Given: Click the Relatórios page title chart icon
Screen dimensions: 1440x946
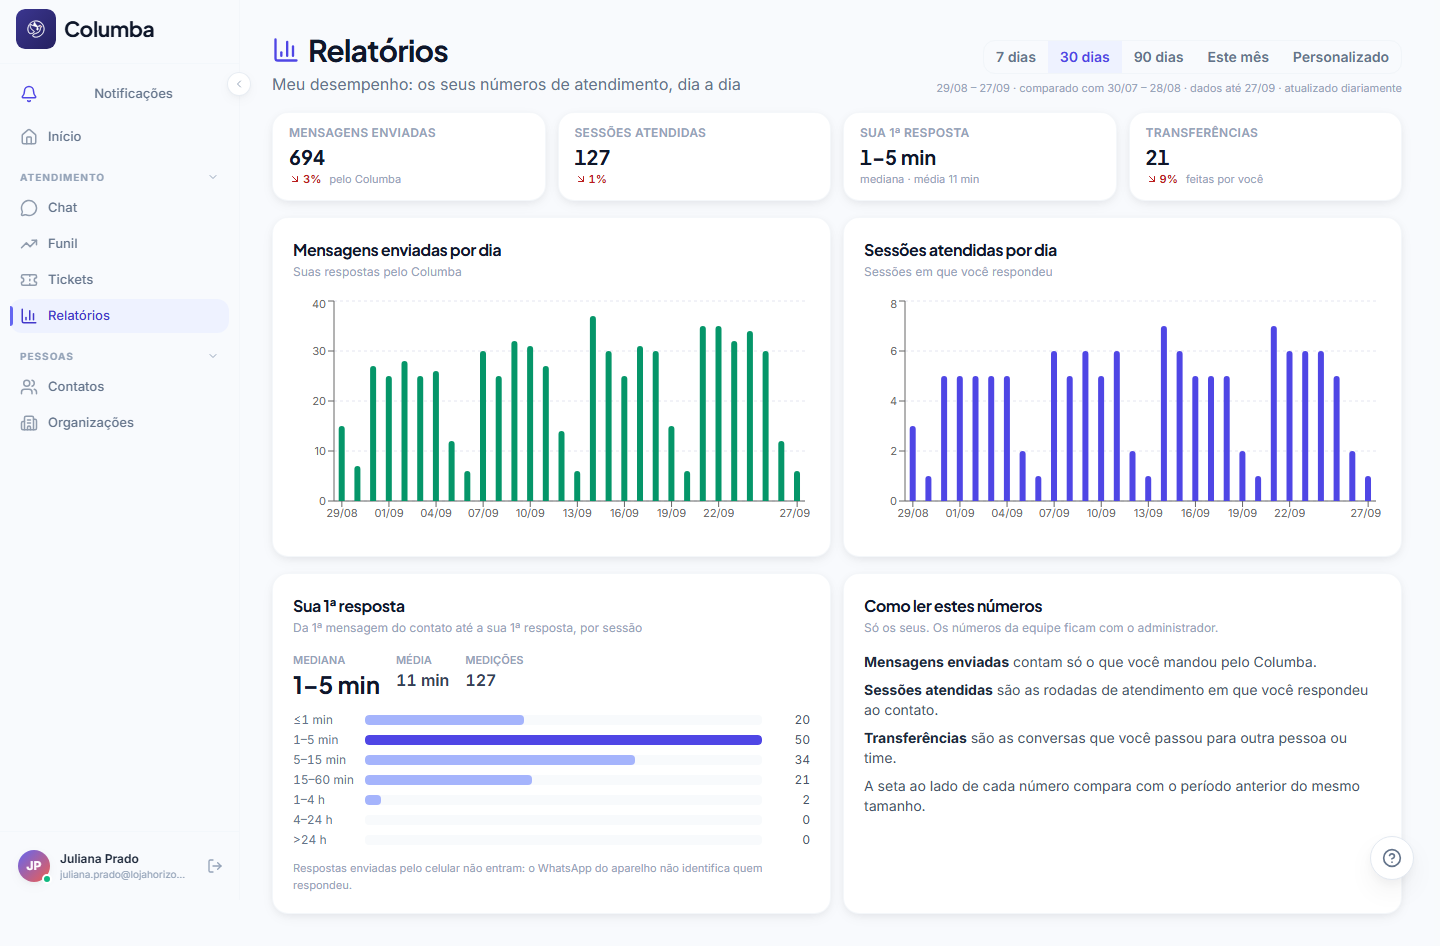Looking at the screenshot, I should tap(285, 50).
